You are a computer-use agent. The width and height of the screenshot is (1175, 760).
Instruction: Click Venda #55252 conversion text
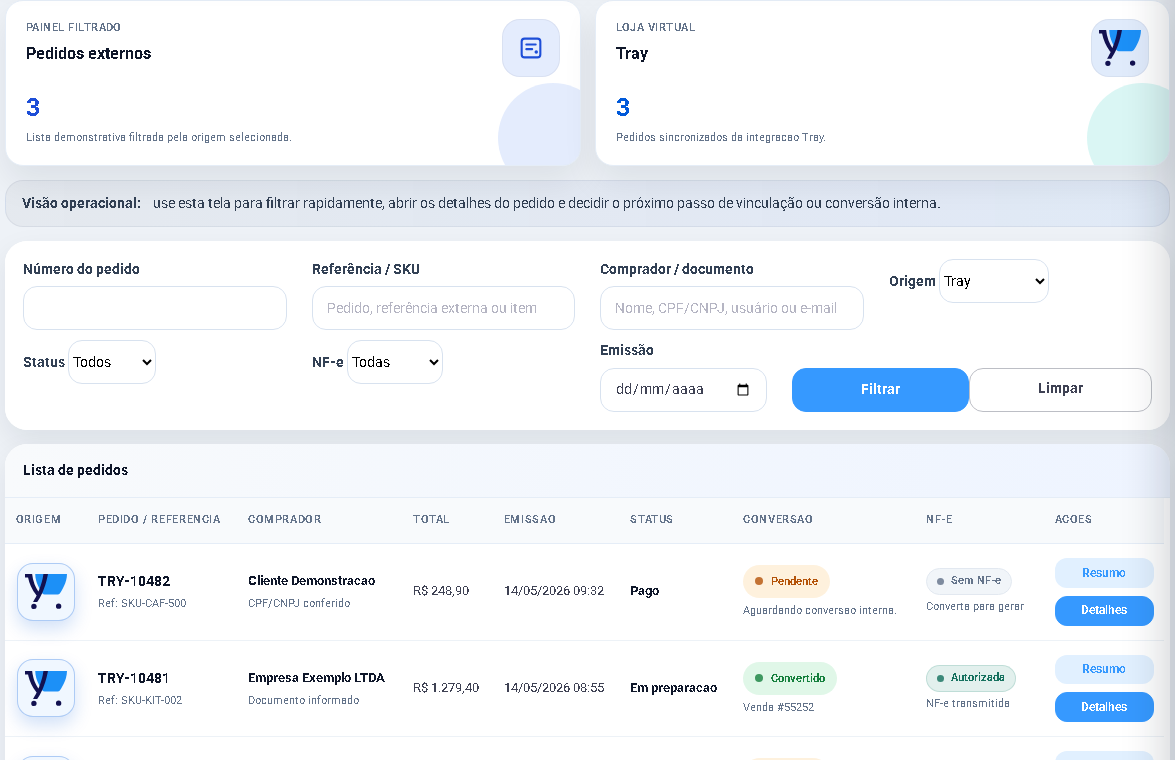tap(779, 707)
